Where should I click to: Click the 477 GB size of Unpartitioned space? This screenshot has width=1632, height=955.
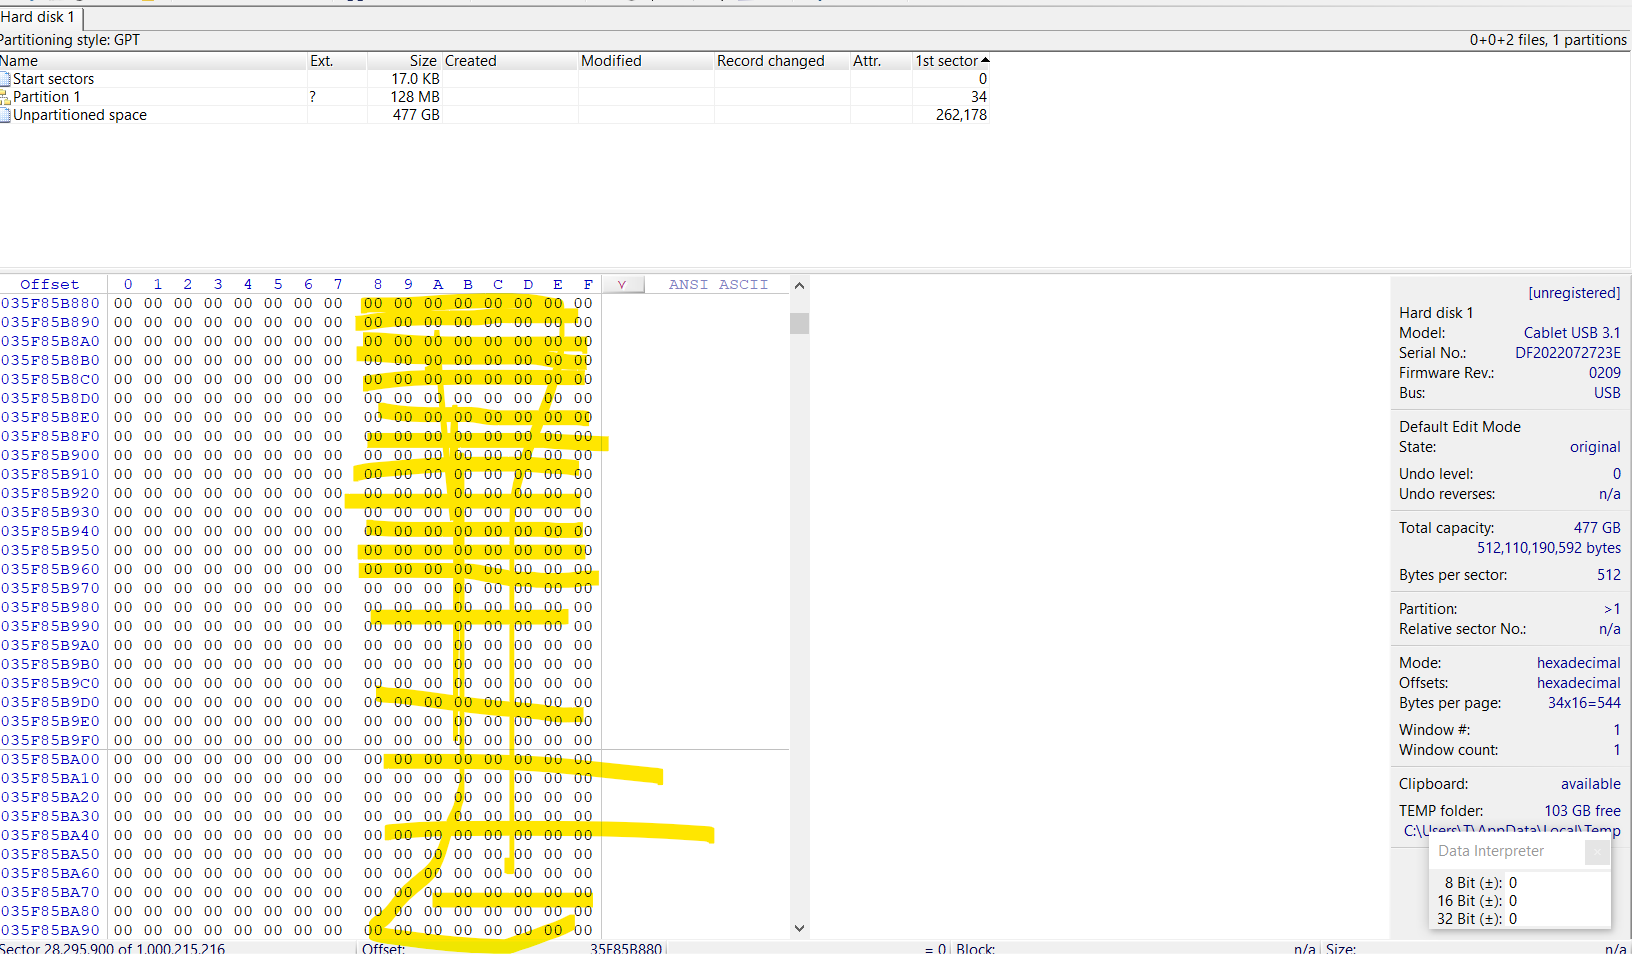(x=416, y=115)
